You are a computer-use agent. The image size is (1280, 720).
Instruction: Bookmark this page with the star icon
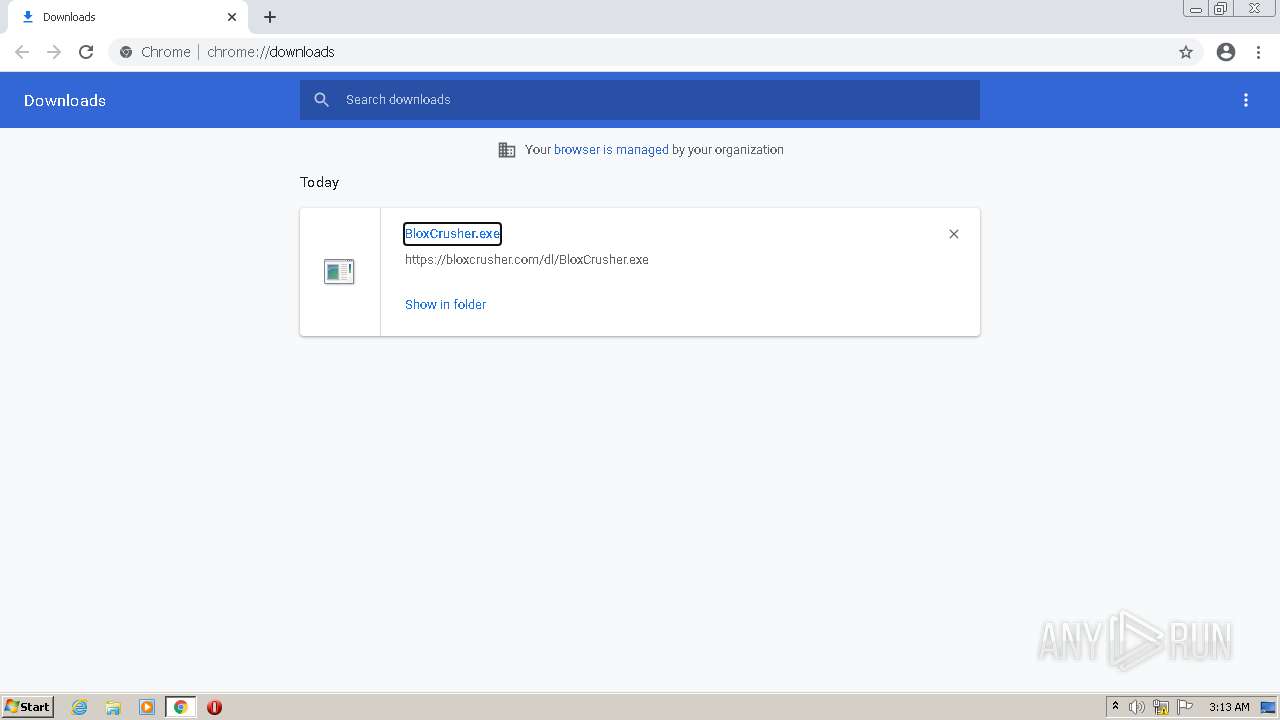tap(1186, 52)
